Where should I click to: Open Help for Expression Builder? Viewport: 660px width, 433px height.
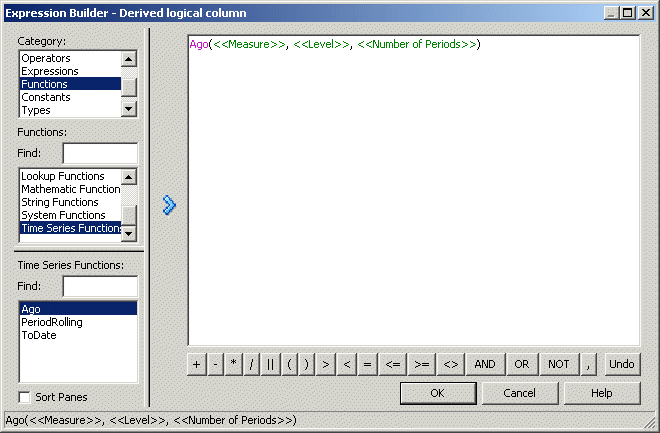coord(602,393)
